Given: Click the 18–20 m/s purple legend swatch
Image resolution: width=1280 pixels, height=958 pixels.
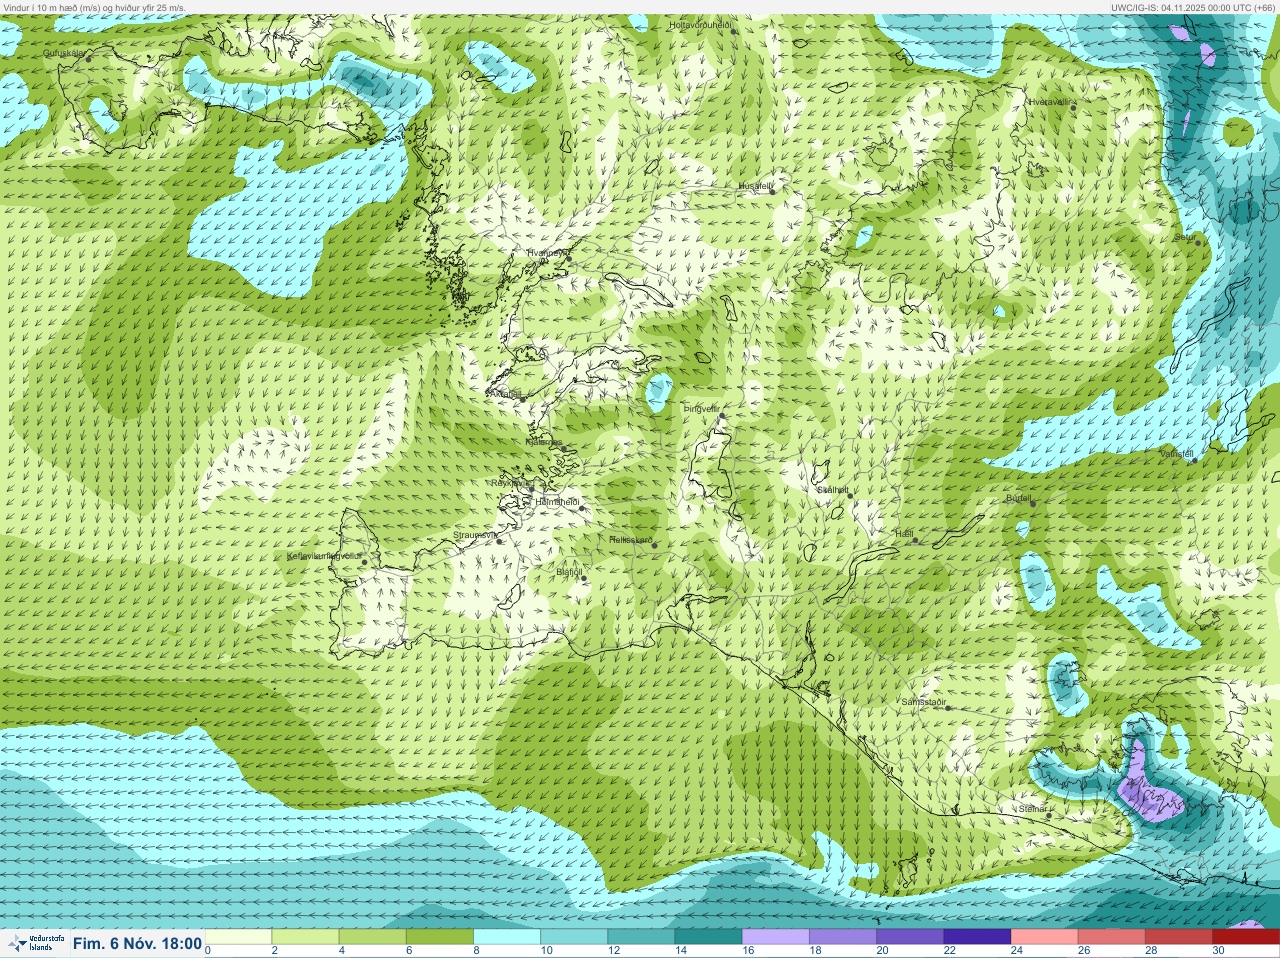Looking at the screenshot, I should tap(842, 937).
